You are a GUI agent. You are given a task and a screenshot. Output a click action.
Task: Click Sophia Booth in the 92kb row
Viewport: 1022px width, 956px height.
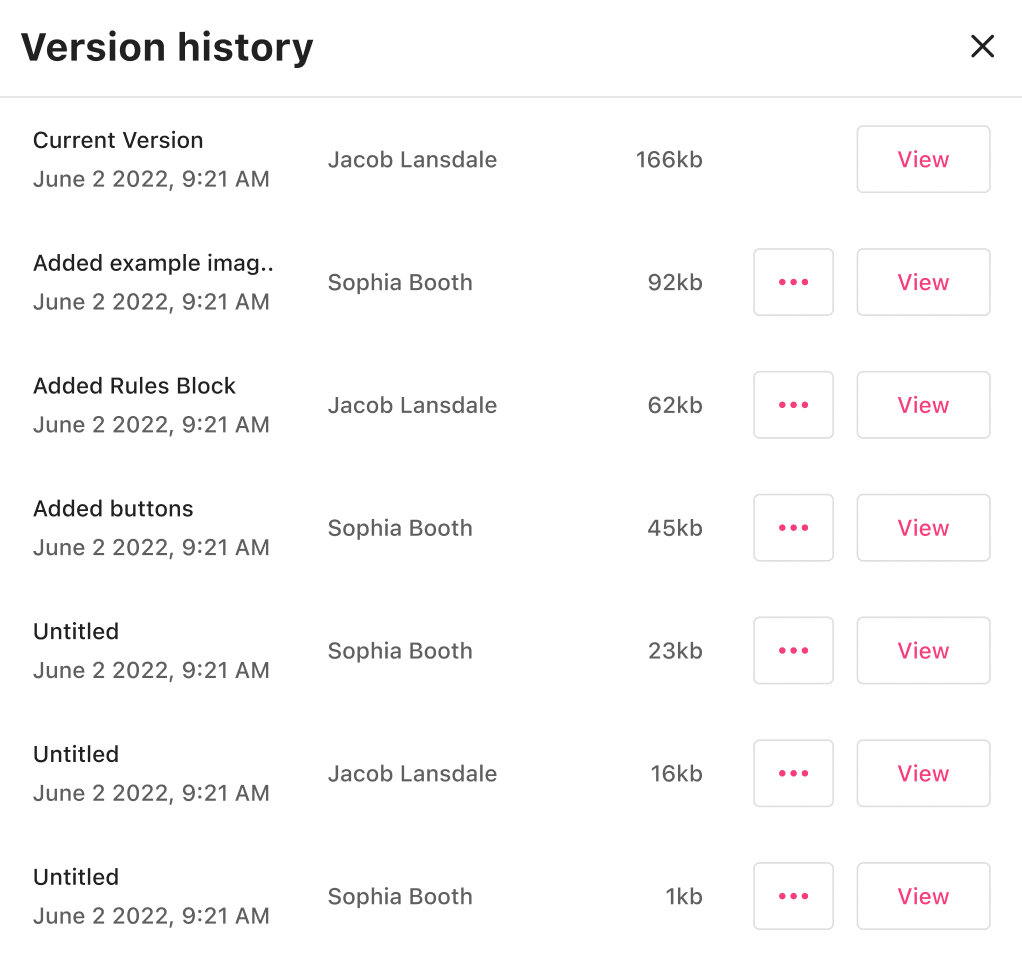coord(400,282)
